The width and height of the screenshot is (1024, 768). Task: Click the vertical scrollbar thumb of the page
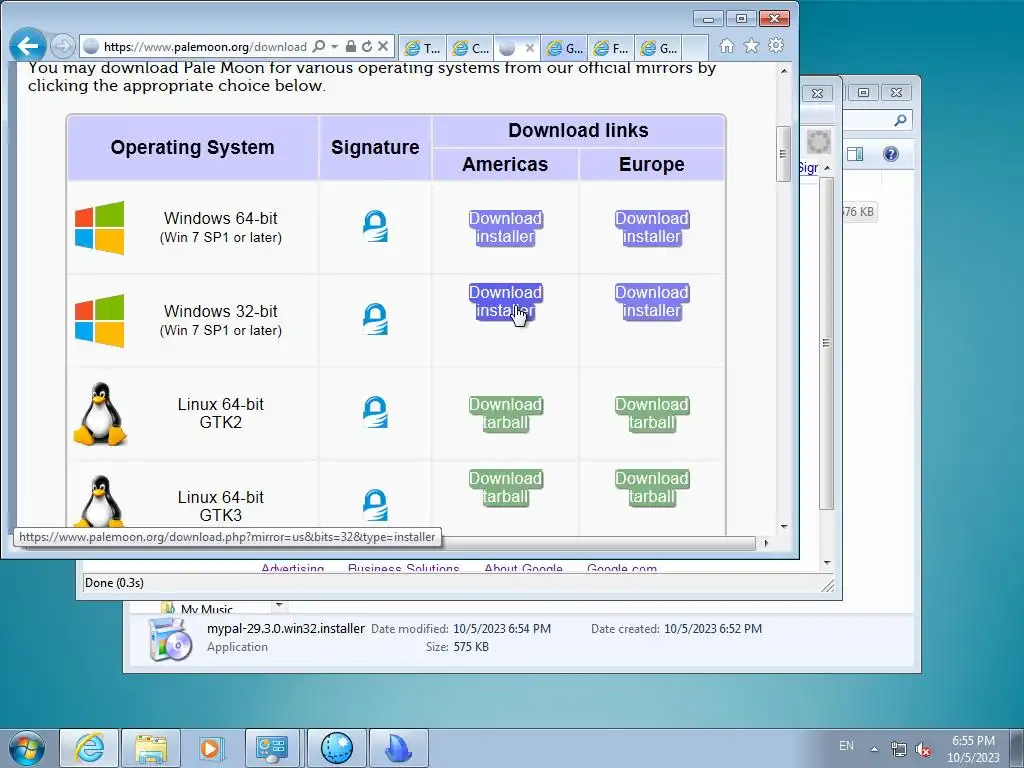click(784, 154)
